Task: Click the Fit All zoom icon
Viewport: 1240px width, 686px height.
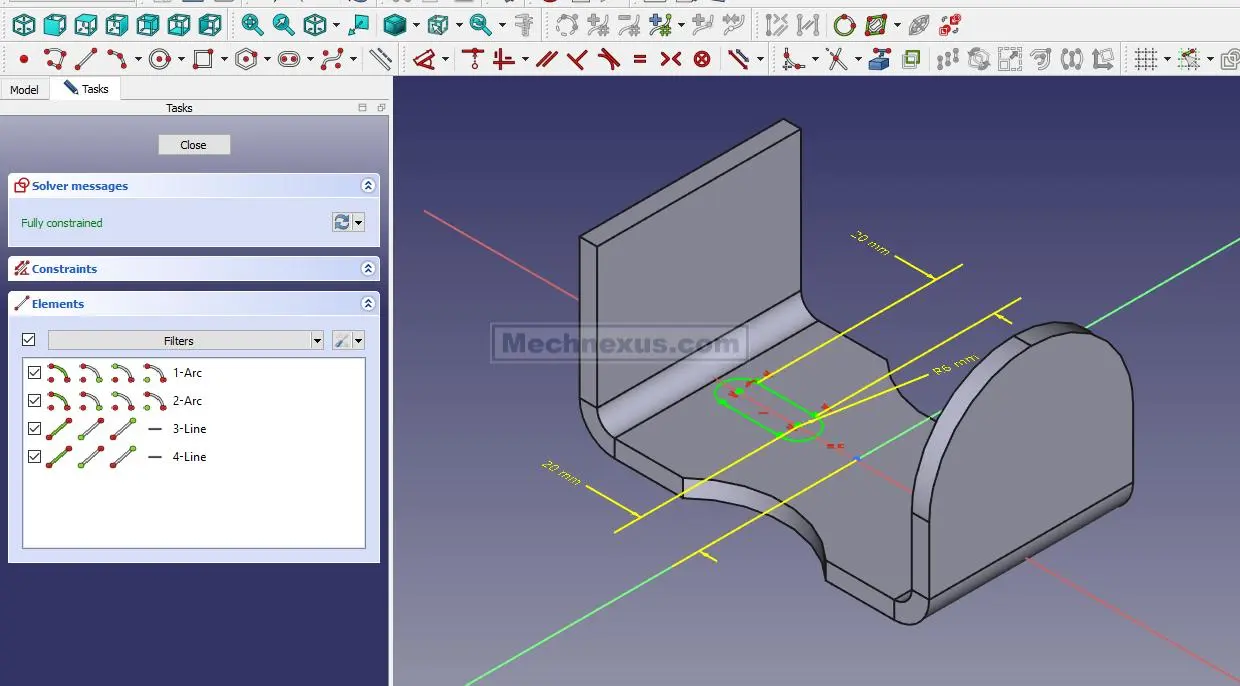Action: pyautogui.click(x=252, y=25)
